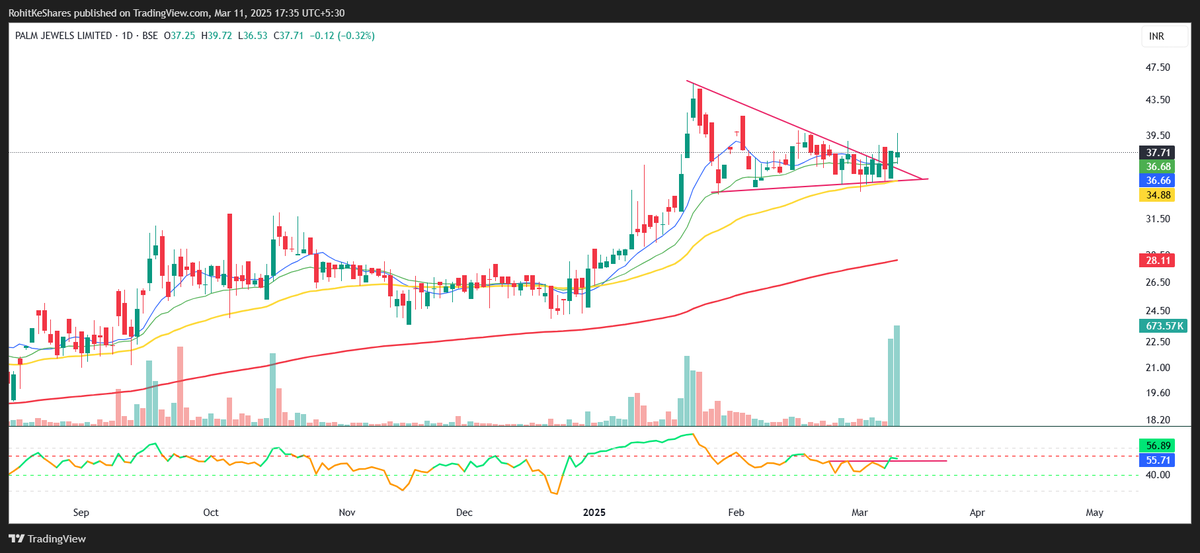Click the red 28.11 moving average label

(x=1158, y=260)
